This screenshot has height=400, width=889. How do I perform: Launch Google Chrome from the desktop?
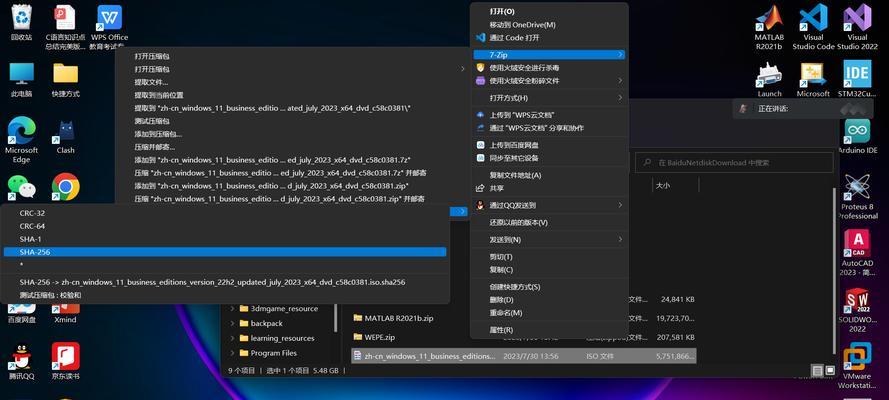65,187
